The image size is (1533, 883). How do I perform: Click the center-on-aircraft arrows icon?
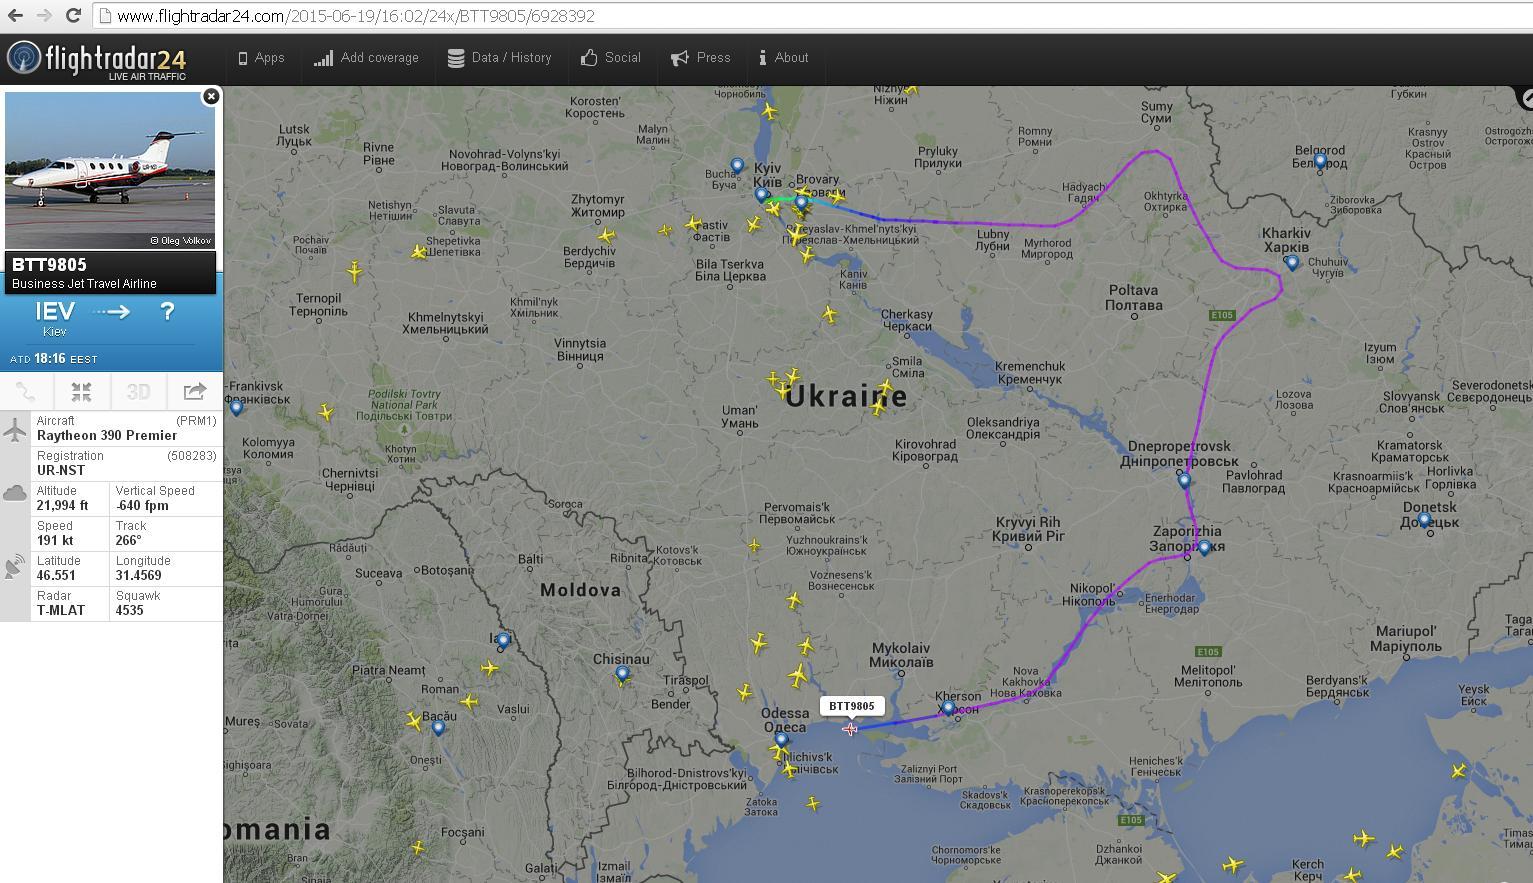coord(82,392)
